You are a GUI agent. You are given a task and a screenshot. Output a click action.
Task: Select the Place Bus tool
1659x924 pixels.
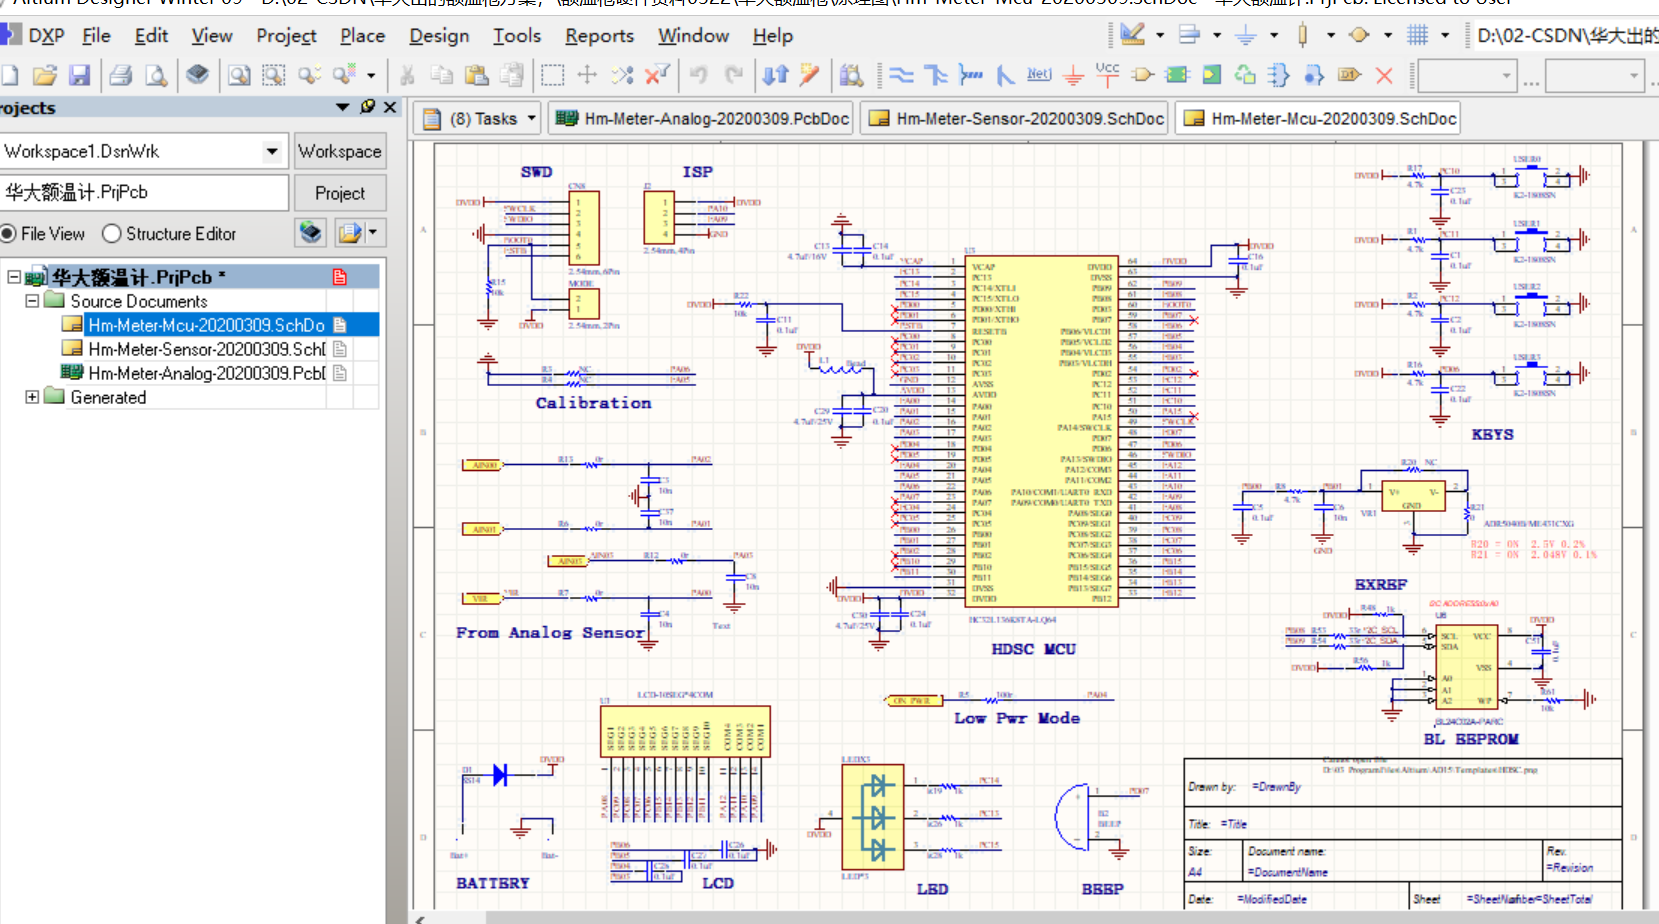(936, 75)
